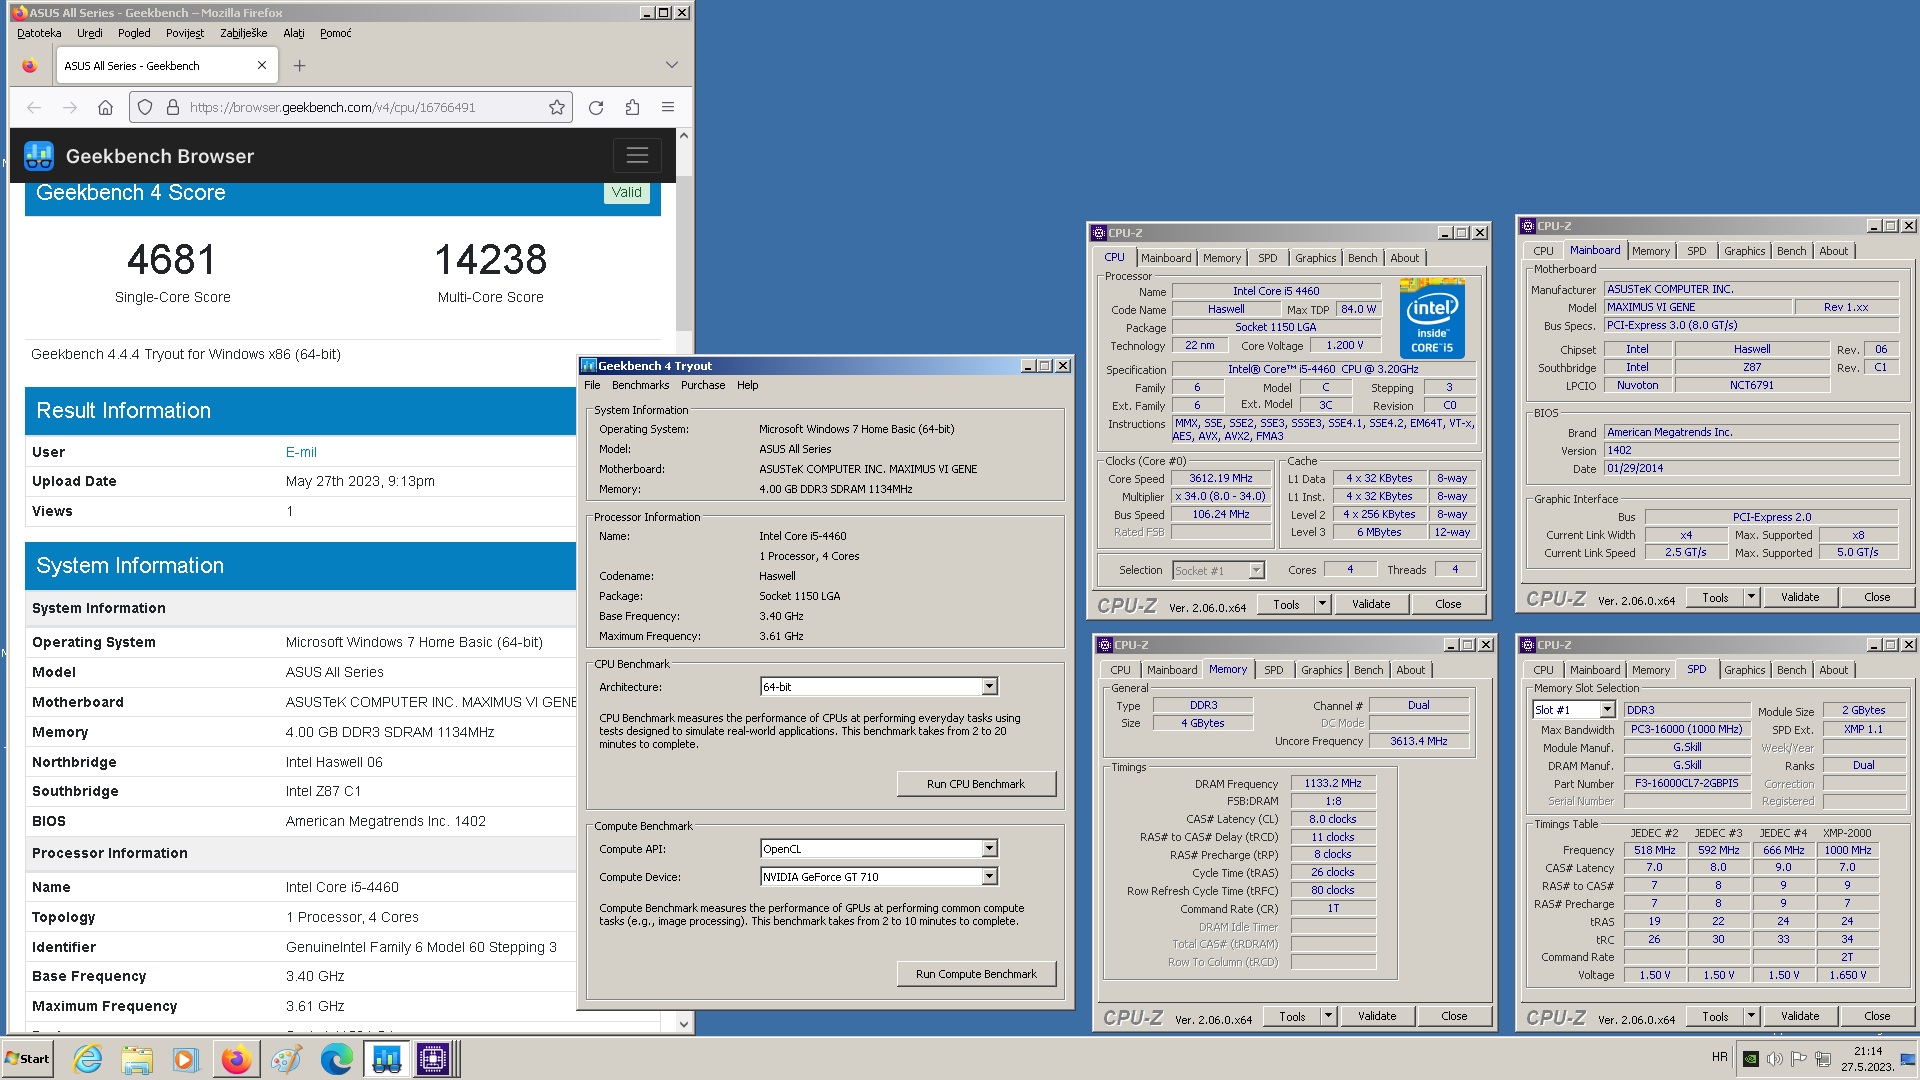Open the Pomoć menu in Firefox
This screenshot has height=1080, width=1920.
pos(335,33)
